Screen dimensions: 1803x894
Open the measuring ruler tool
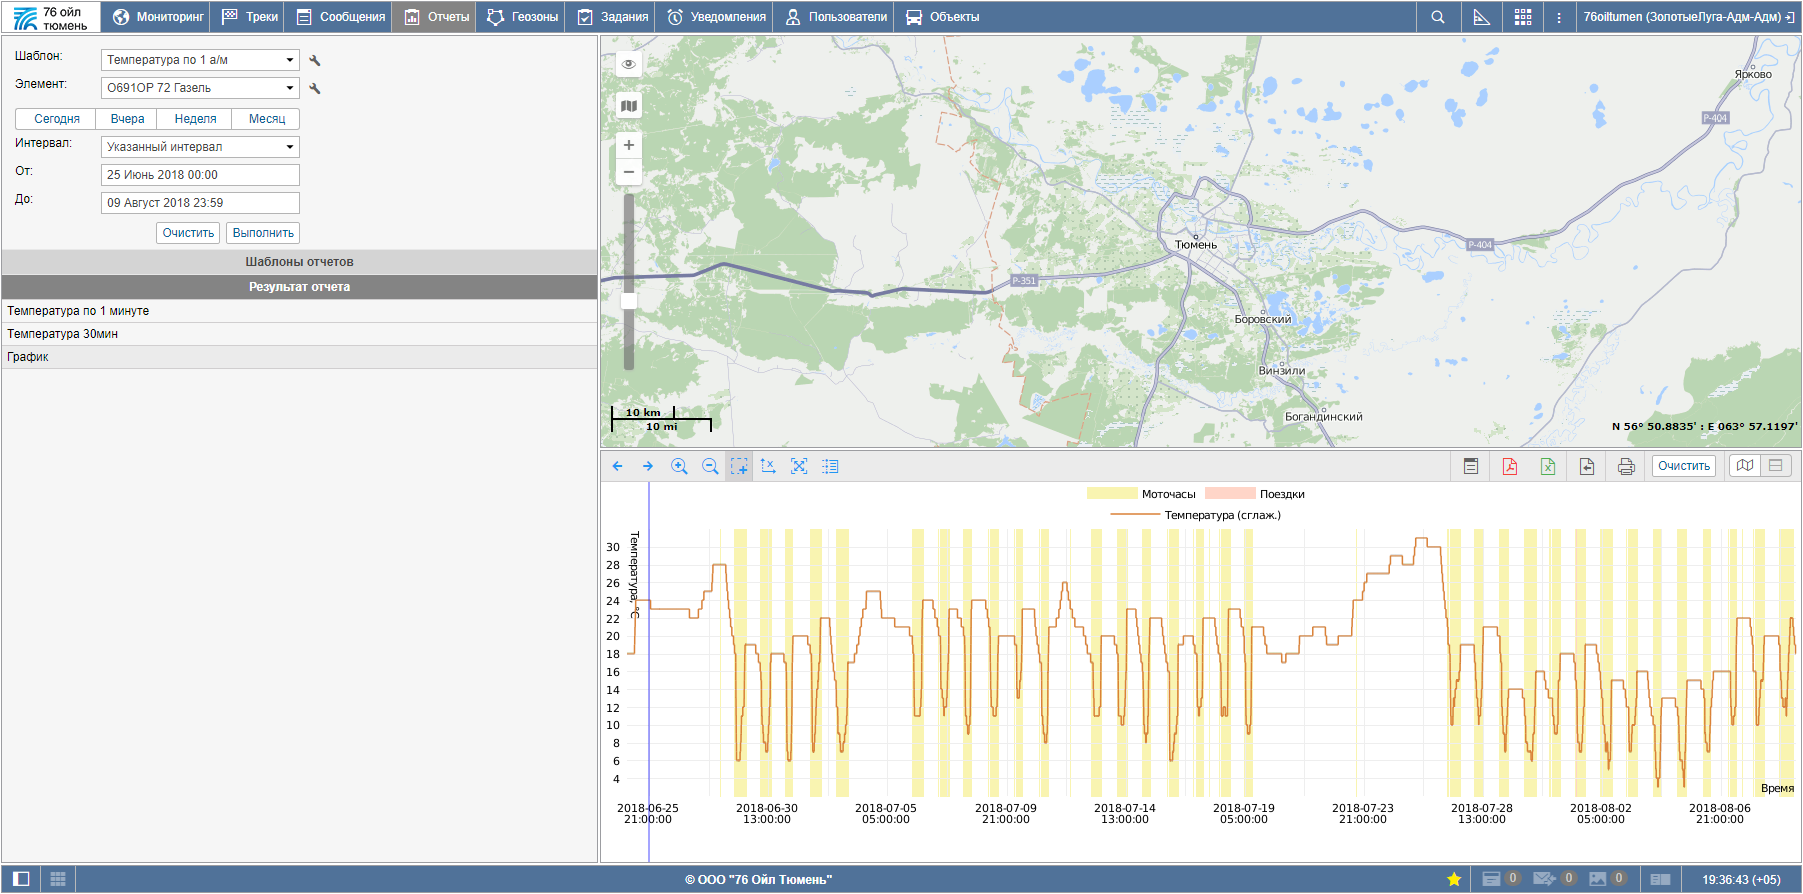tap(1481, 17)
